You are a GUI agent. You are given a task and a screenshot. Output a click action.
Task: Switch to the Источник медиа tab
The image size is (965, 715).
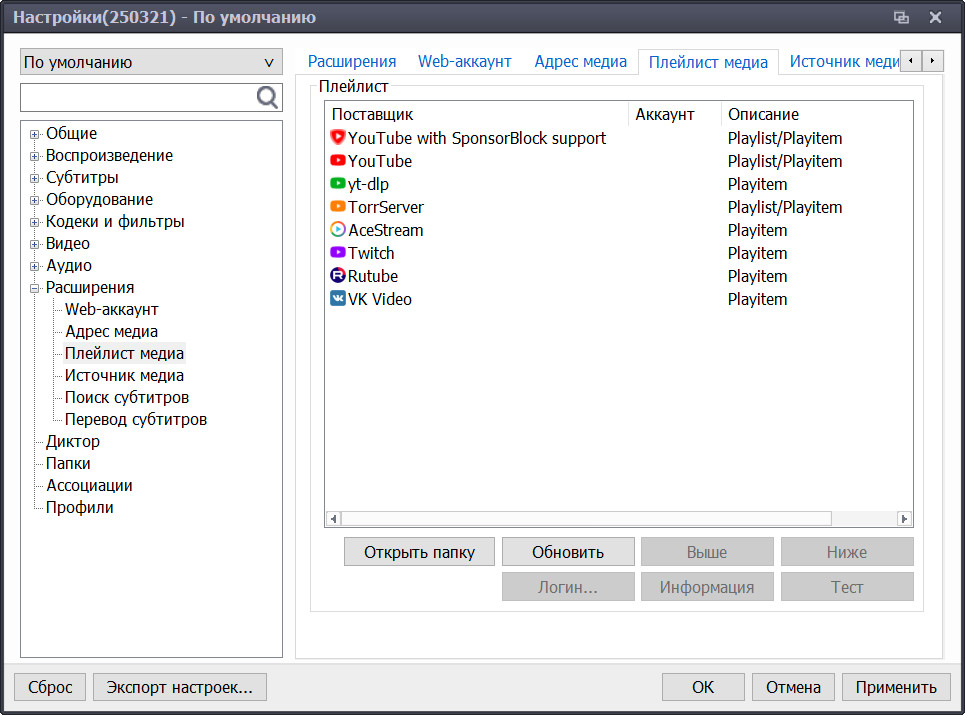point(844,62)
